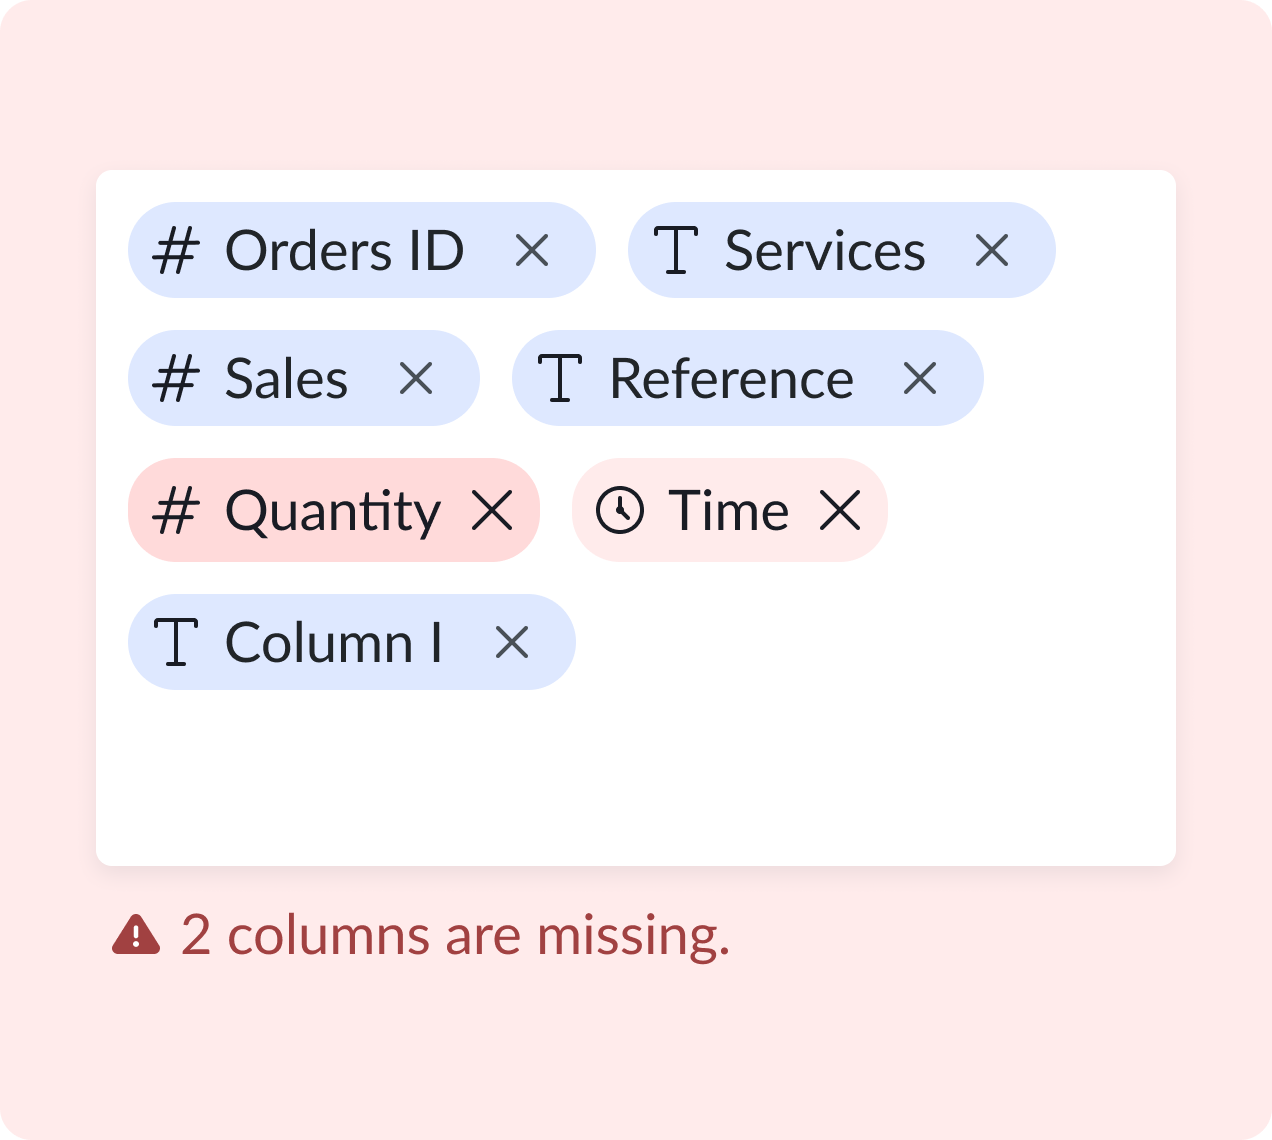Screen dimensions: 1272x1140
Task: Select the Orders ID chip label
Action: click(344, 250)
